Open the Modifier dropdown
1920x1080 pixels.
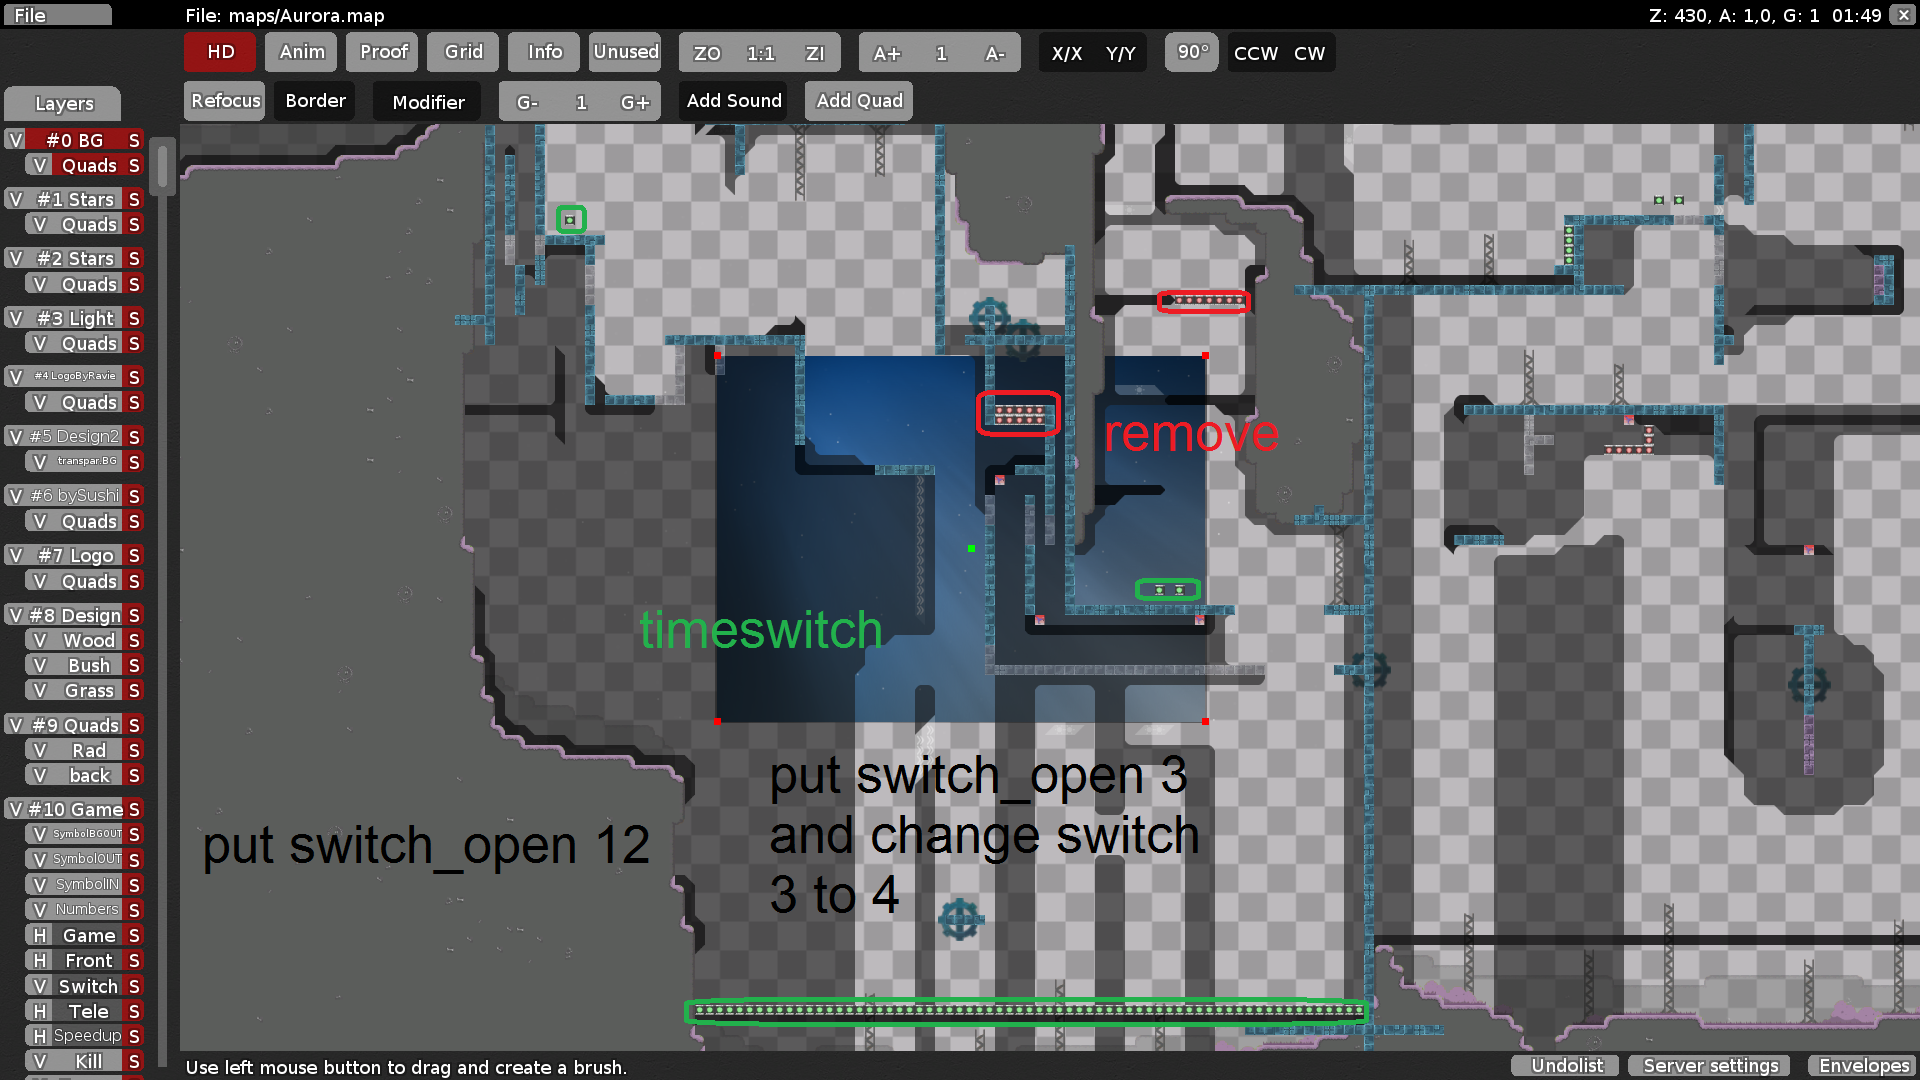[x=427, y=101]
